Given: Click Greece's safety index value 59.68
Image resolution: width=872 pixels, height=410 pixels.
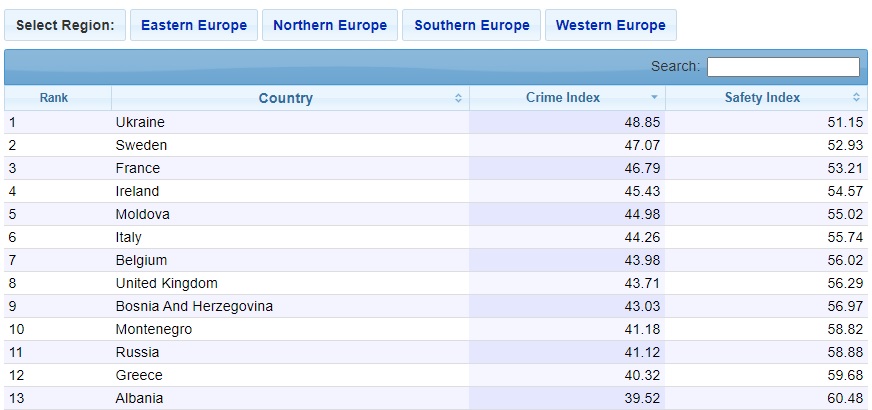Looking at the screenshot, I should coord(845,376).
